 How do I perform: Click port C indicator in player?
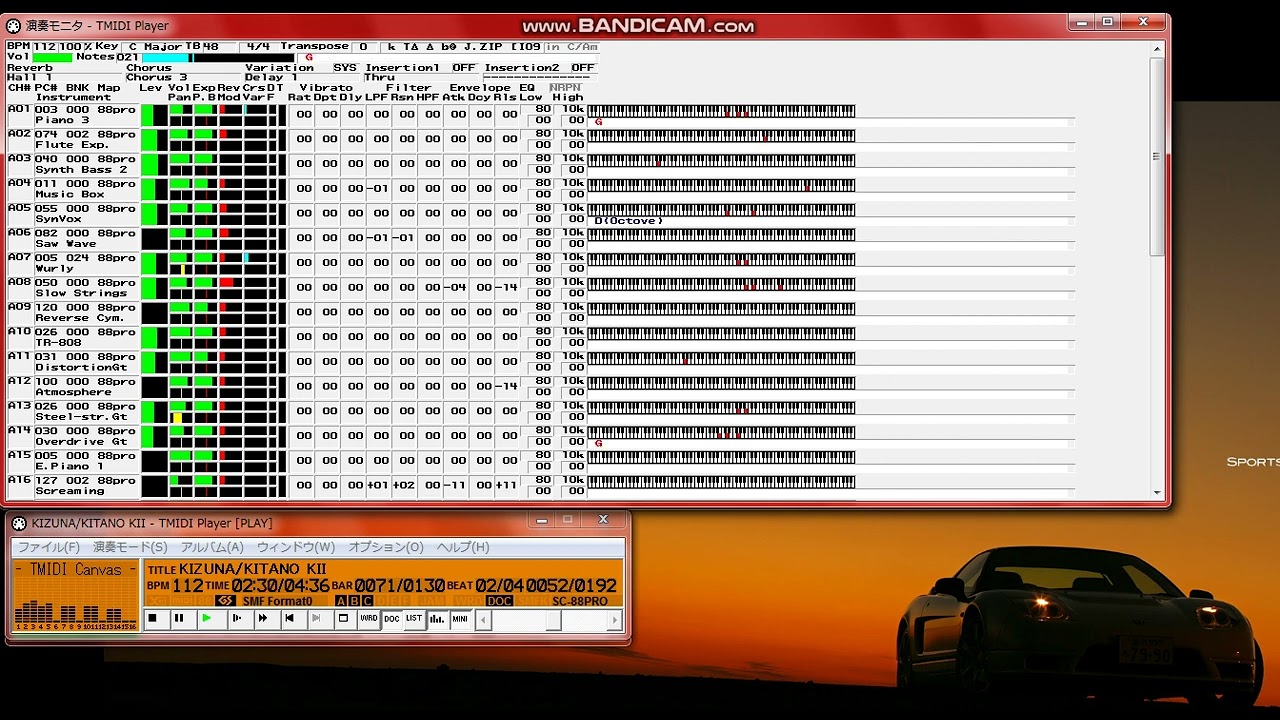coord(367,601)
